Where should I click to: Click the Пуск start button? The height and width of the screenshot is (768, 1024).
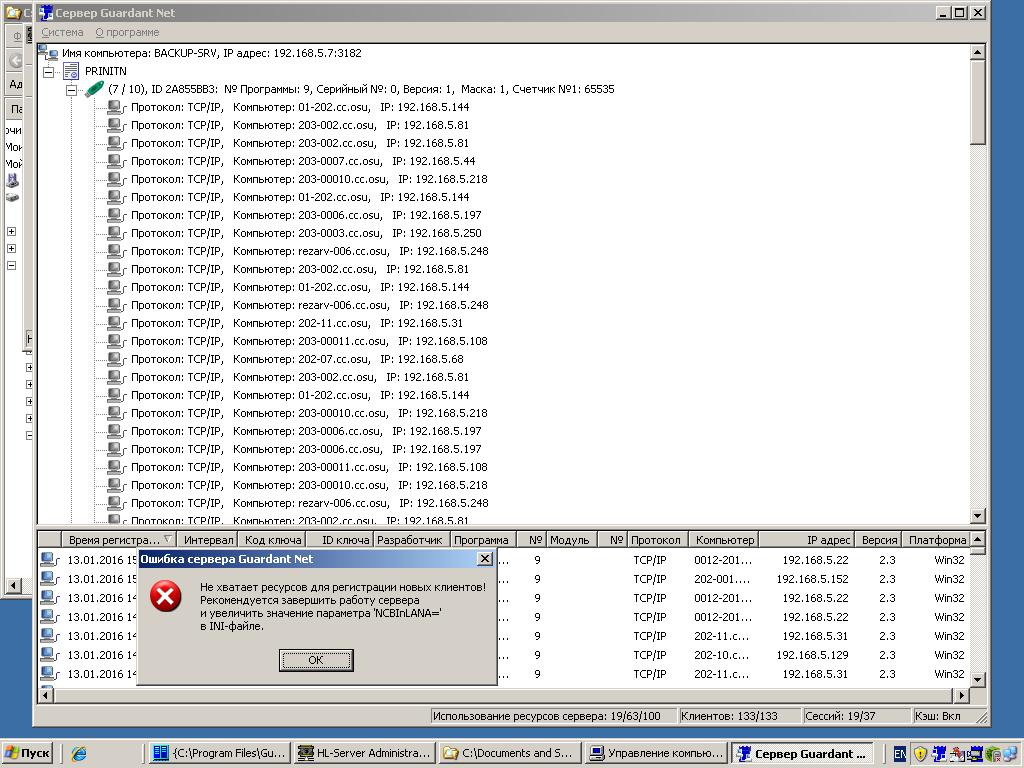pyautogui.click(x=28, y=754)
